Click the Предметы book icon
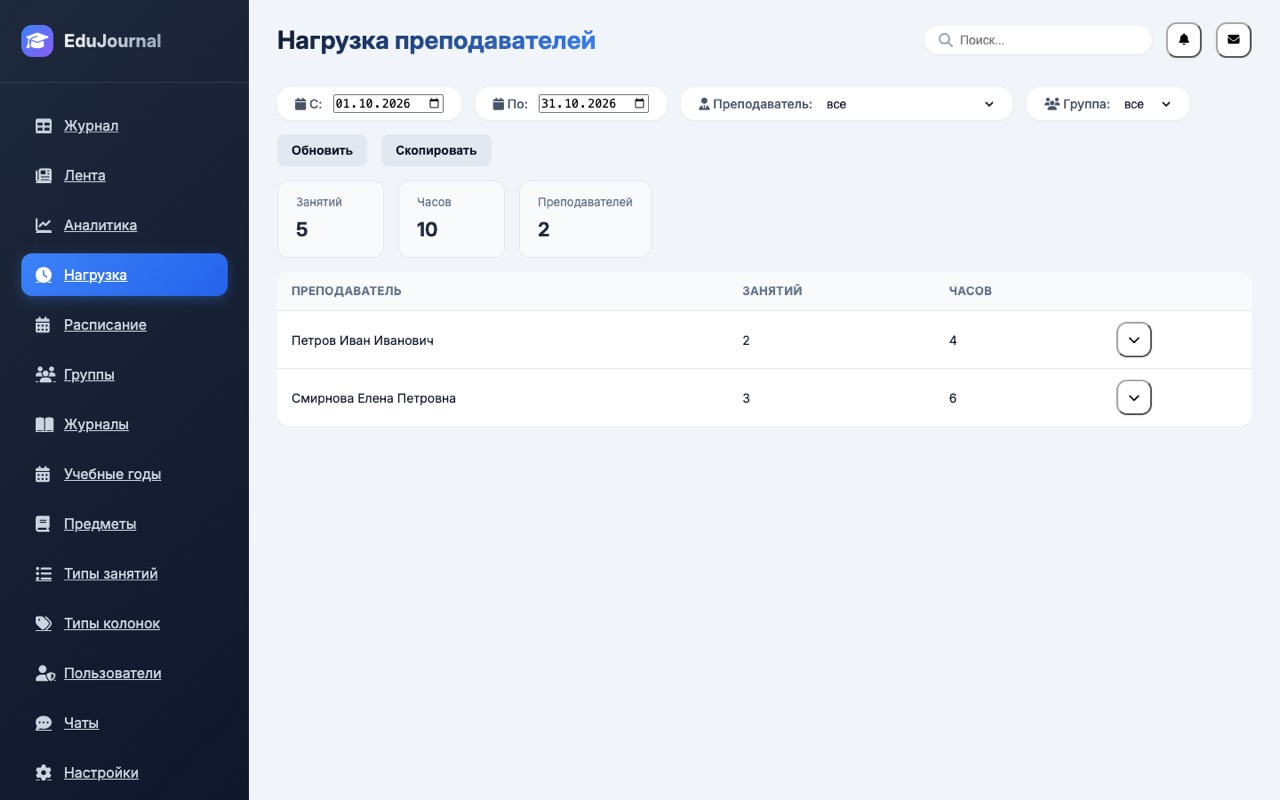 42,524
